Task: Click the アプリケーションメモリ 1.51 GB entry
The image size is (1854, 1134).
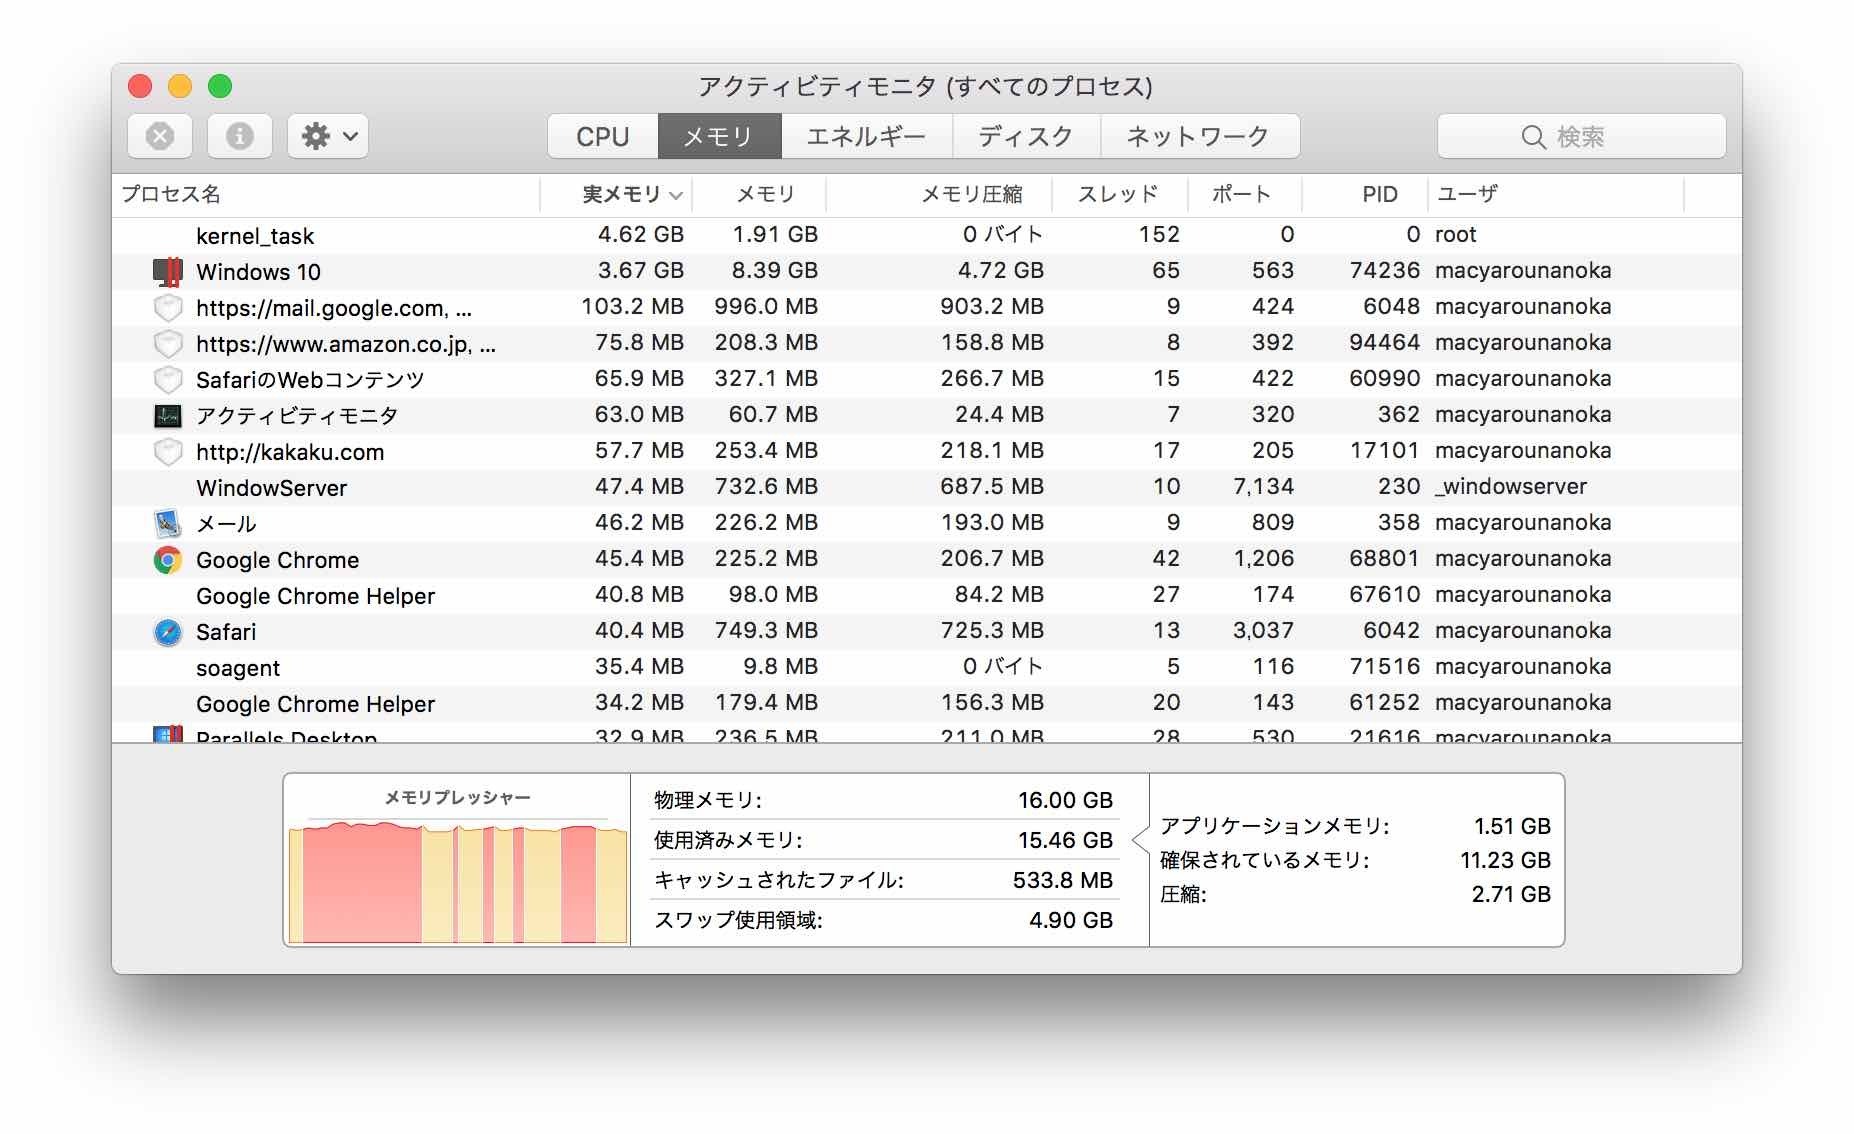Action: 1355,826
